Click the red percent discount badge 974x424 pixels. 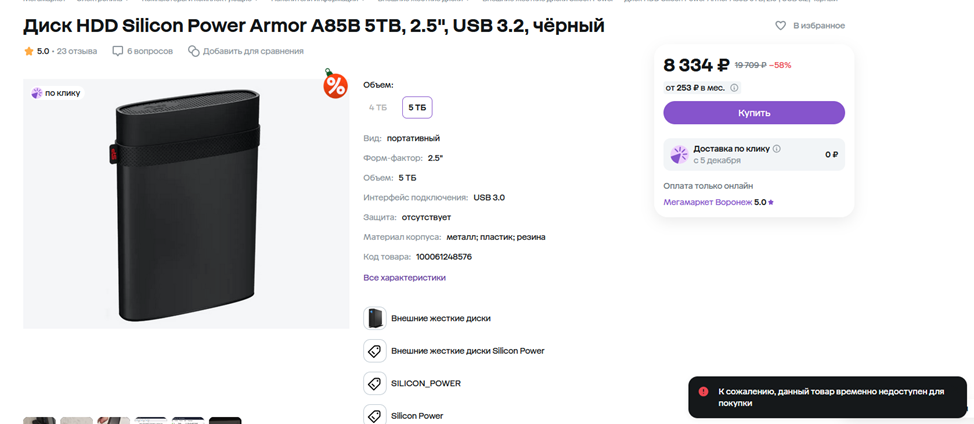[335, 85]
